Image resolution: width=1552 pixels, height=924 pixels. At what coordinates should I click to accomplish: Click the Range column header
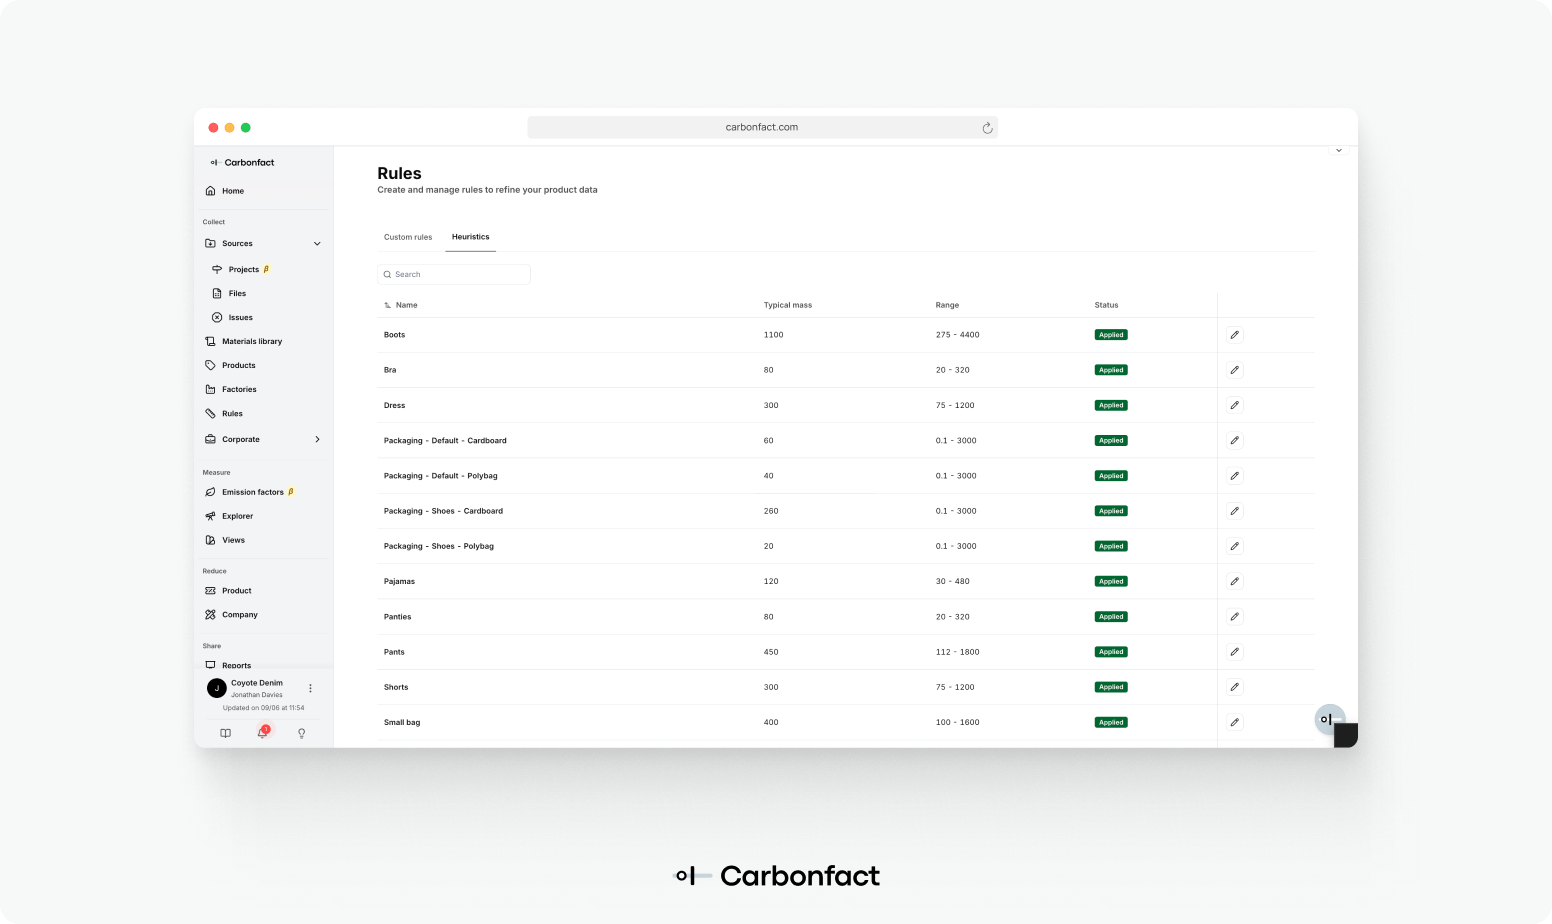[947, 305]
